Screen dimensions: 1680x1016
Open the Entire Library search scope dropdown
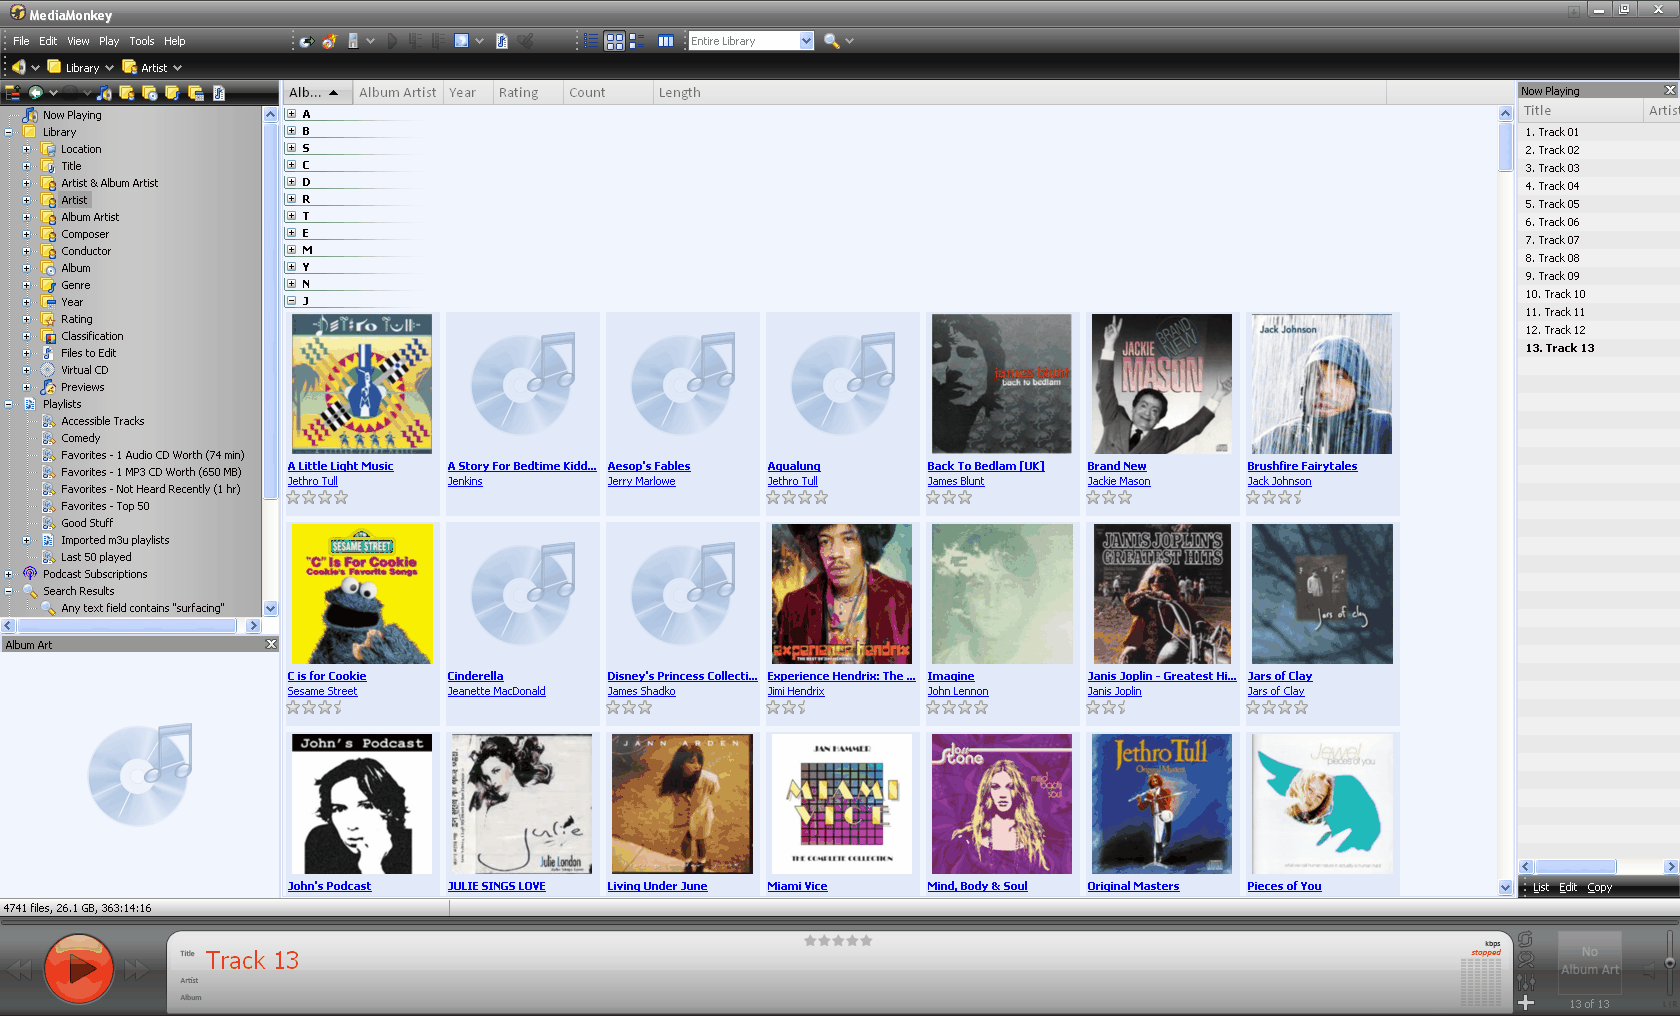806,41
